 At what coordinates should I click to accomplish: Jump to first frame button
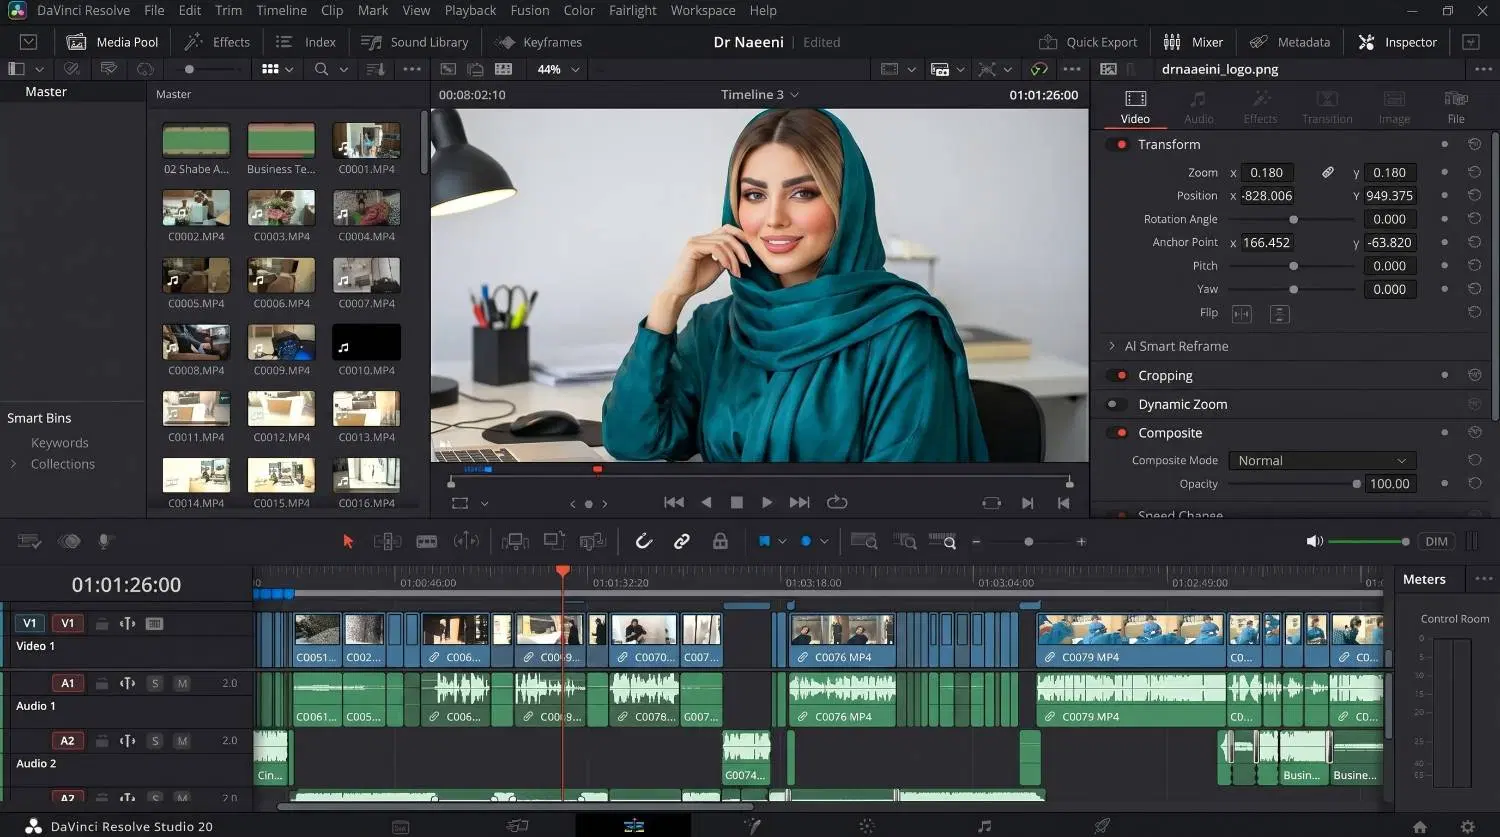674,502
